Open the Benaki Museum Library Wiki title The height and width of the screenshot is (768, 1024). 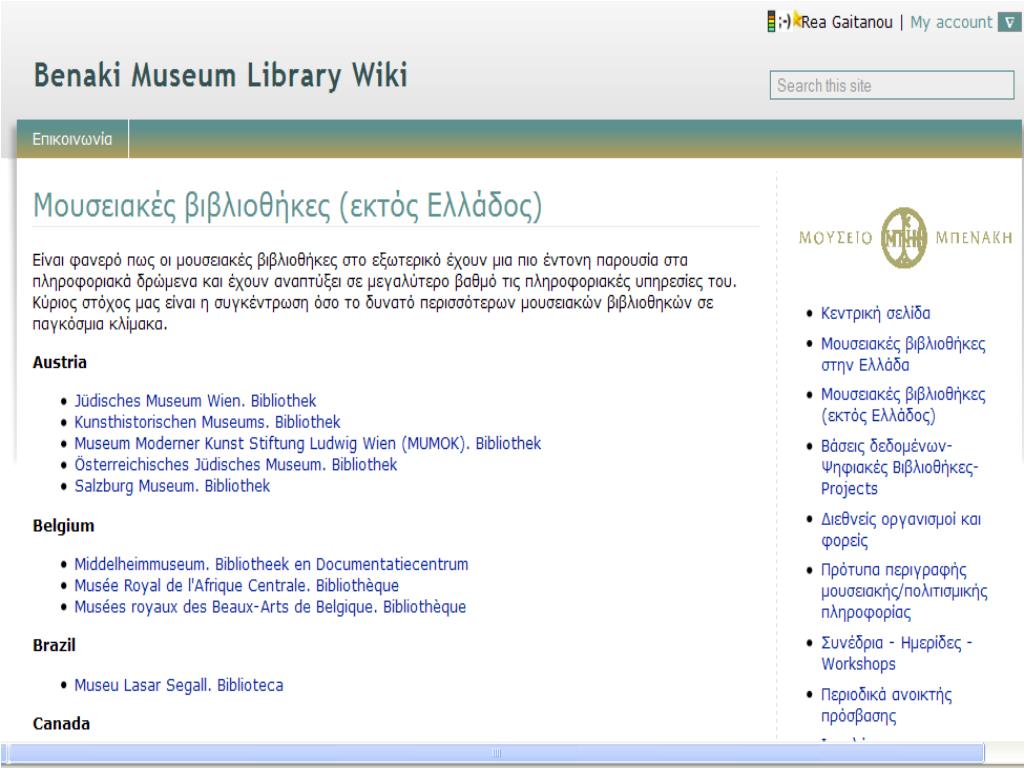click(220, 76)
